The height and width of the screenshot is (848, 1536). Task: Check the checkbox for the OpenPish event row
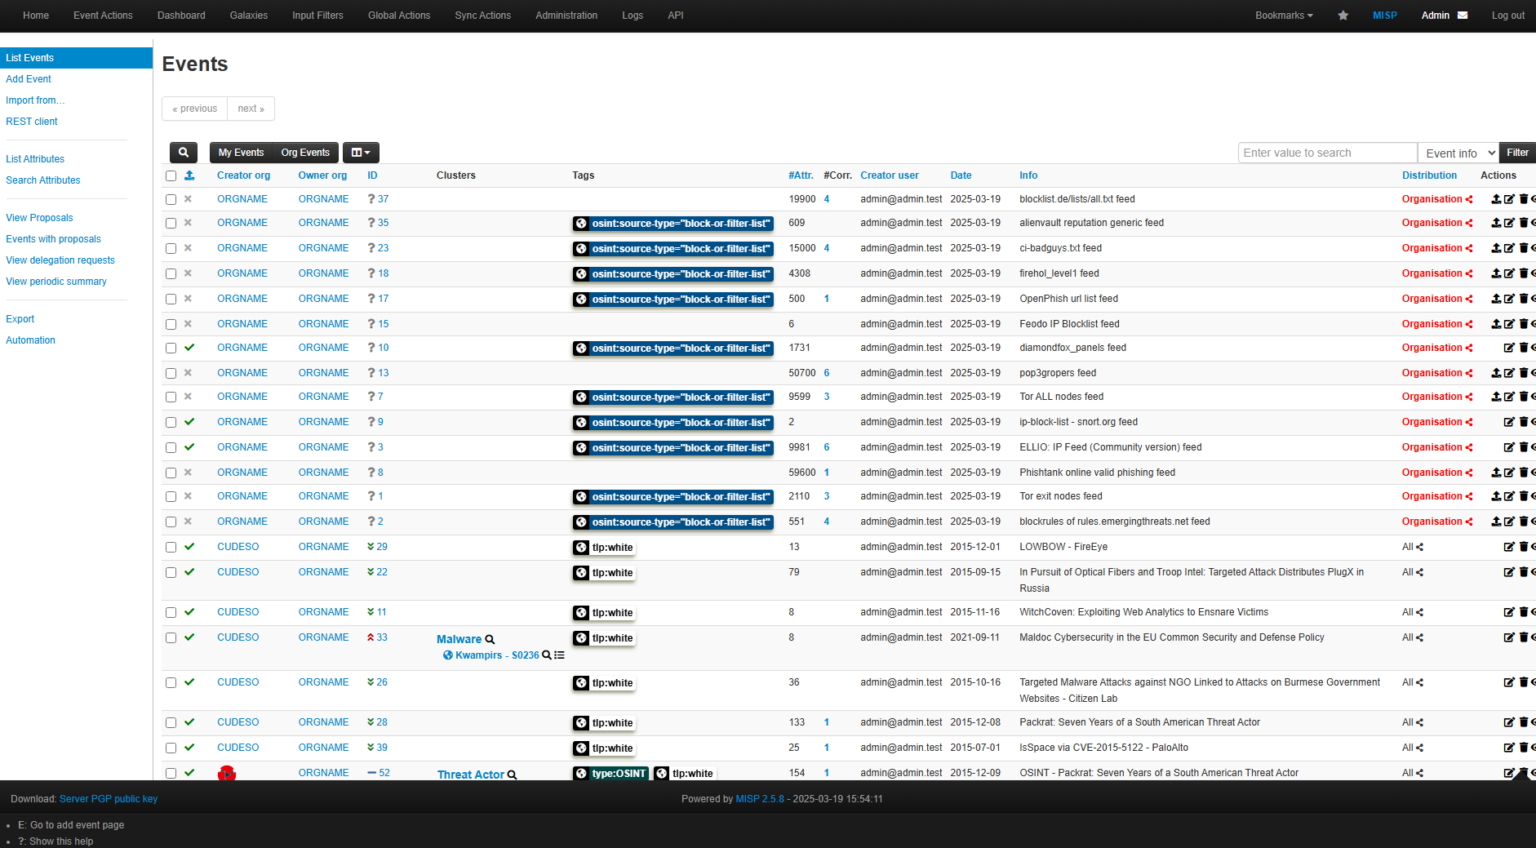[x=170, y=298]
